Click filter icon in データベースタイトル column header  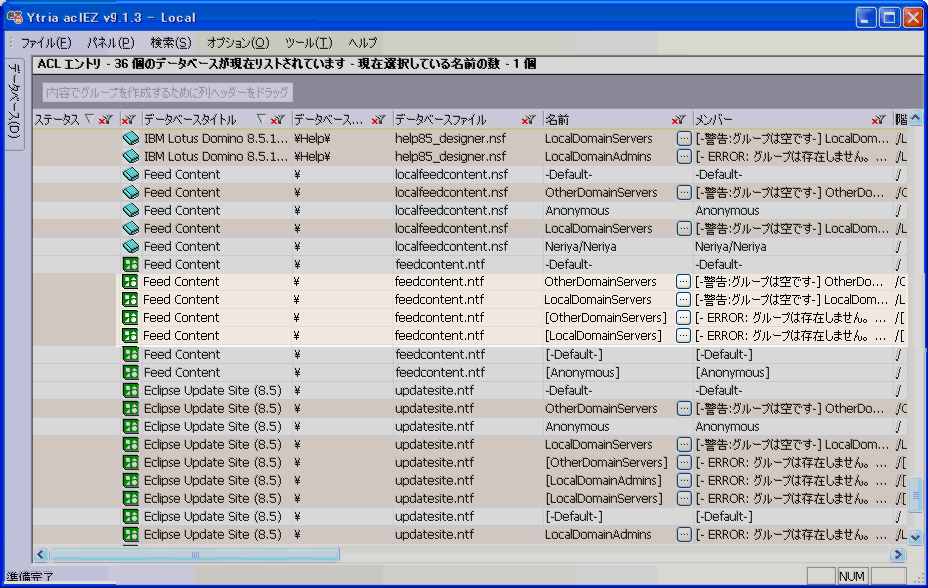tap(276, 120)
